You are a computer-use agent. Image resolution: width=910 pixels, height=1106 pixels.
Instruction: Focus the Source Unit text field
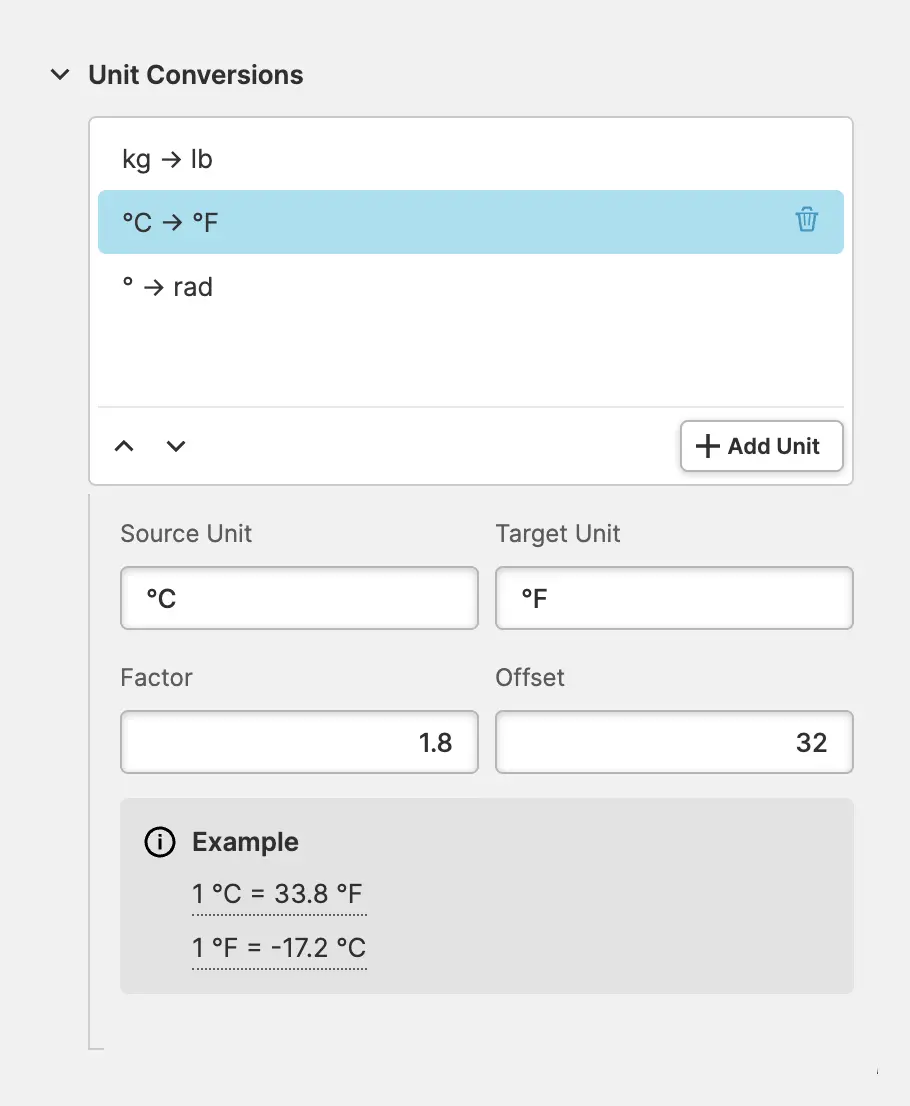(x=299, y=598)
